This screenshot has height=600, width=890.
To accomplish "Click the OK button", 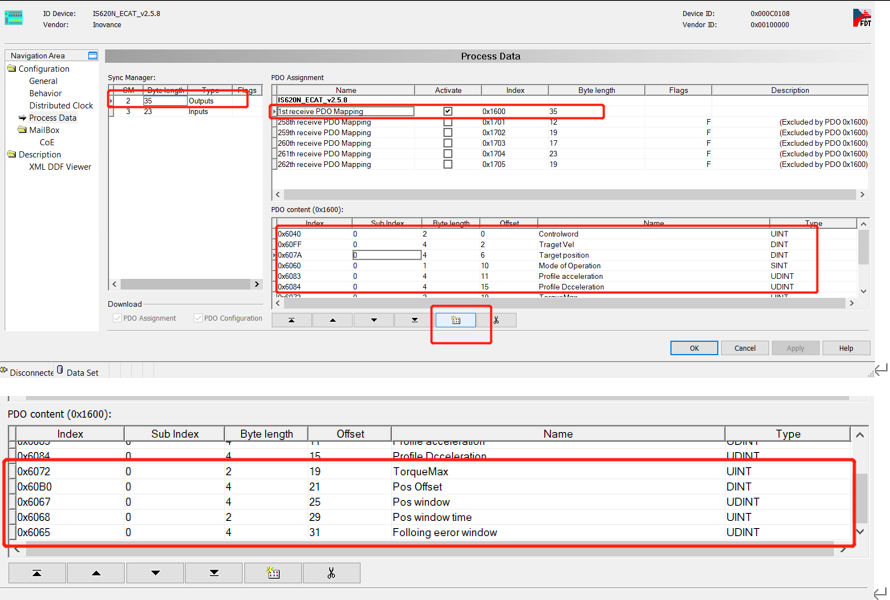I will [x=693, y=348].
